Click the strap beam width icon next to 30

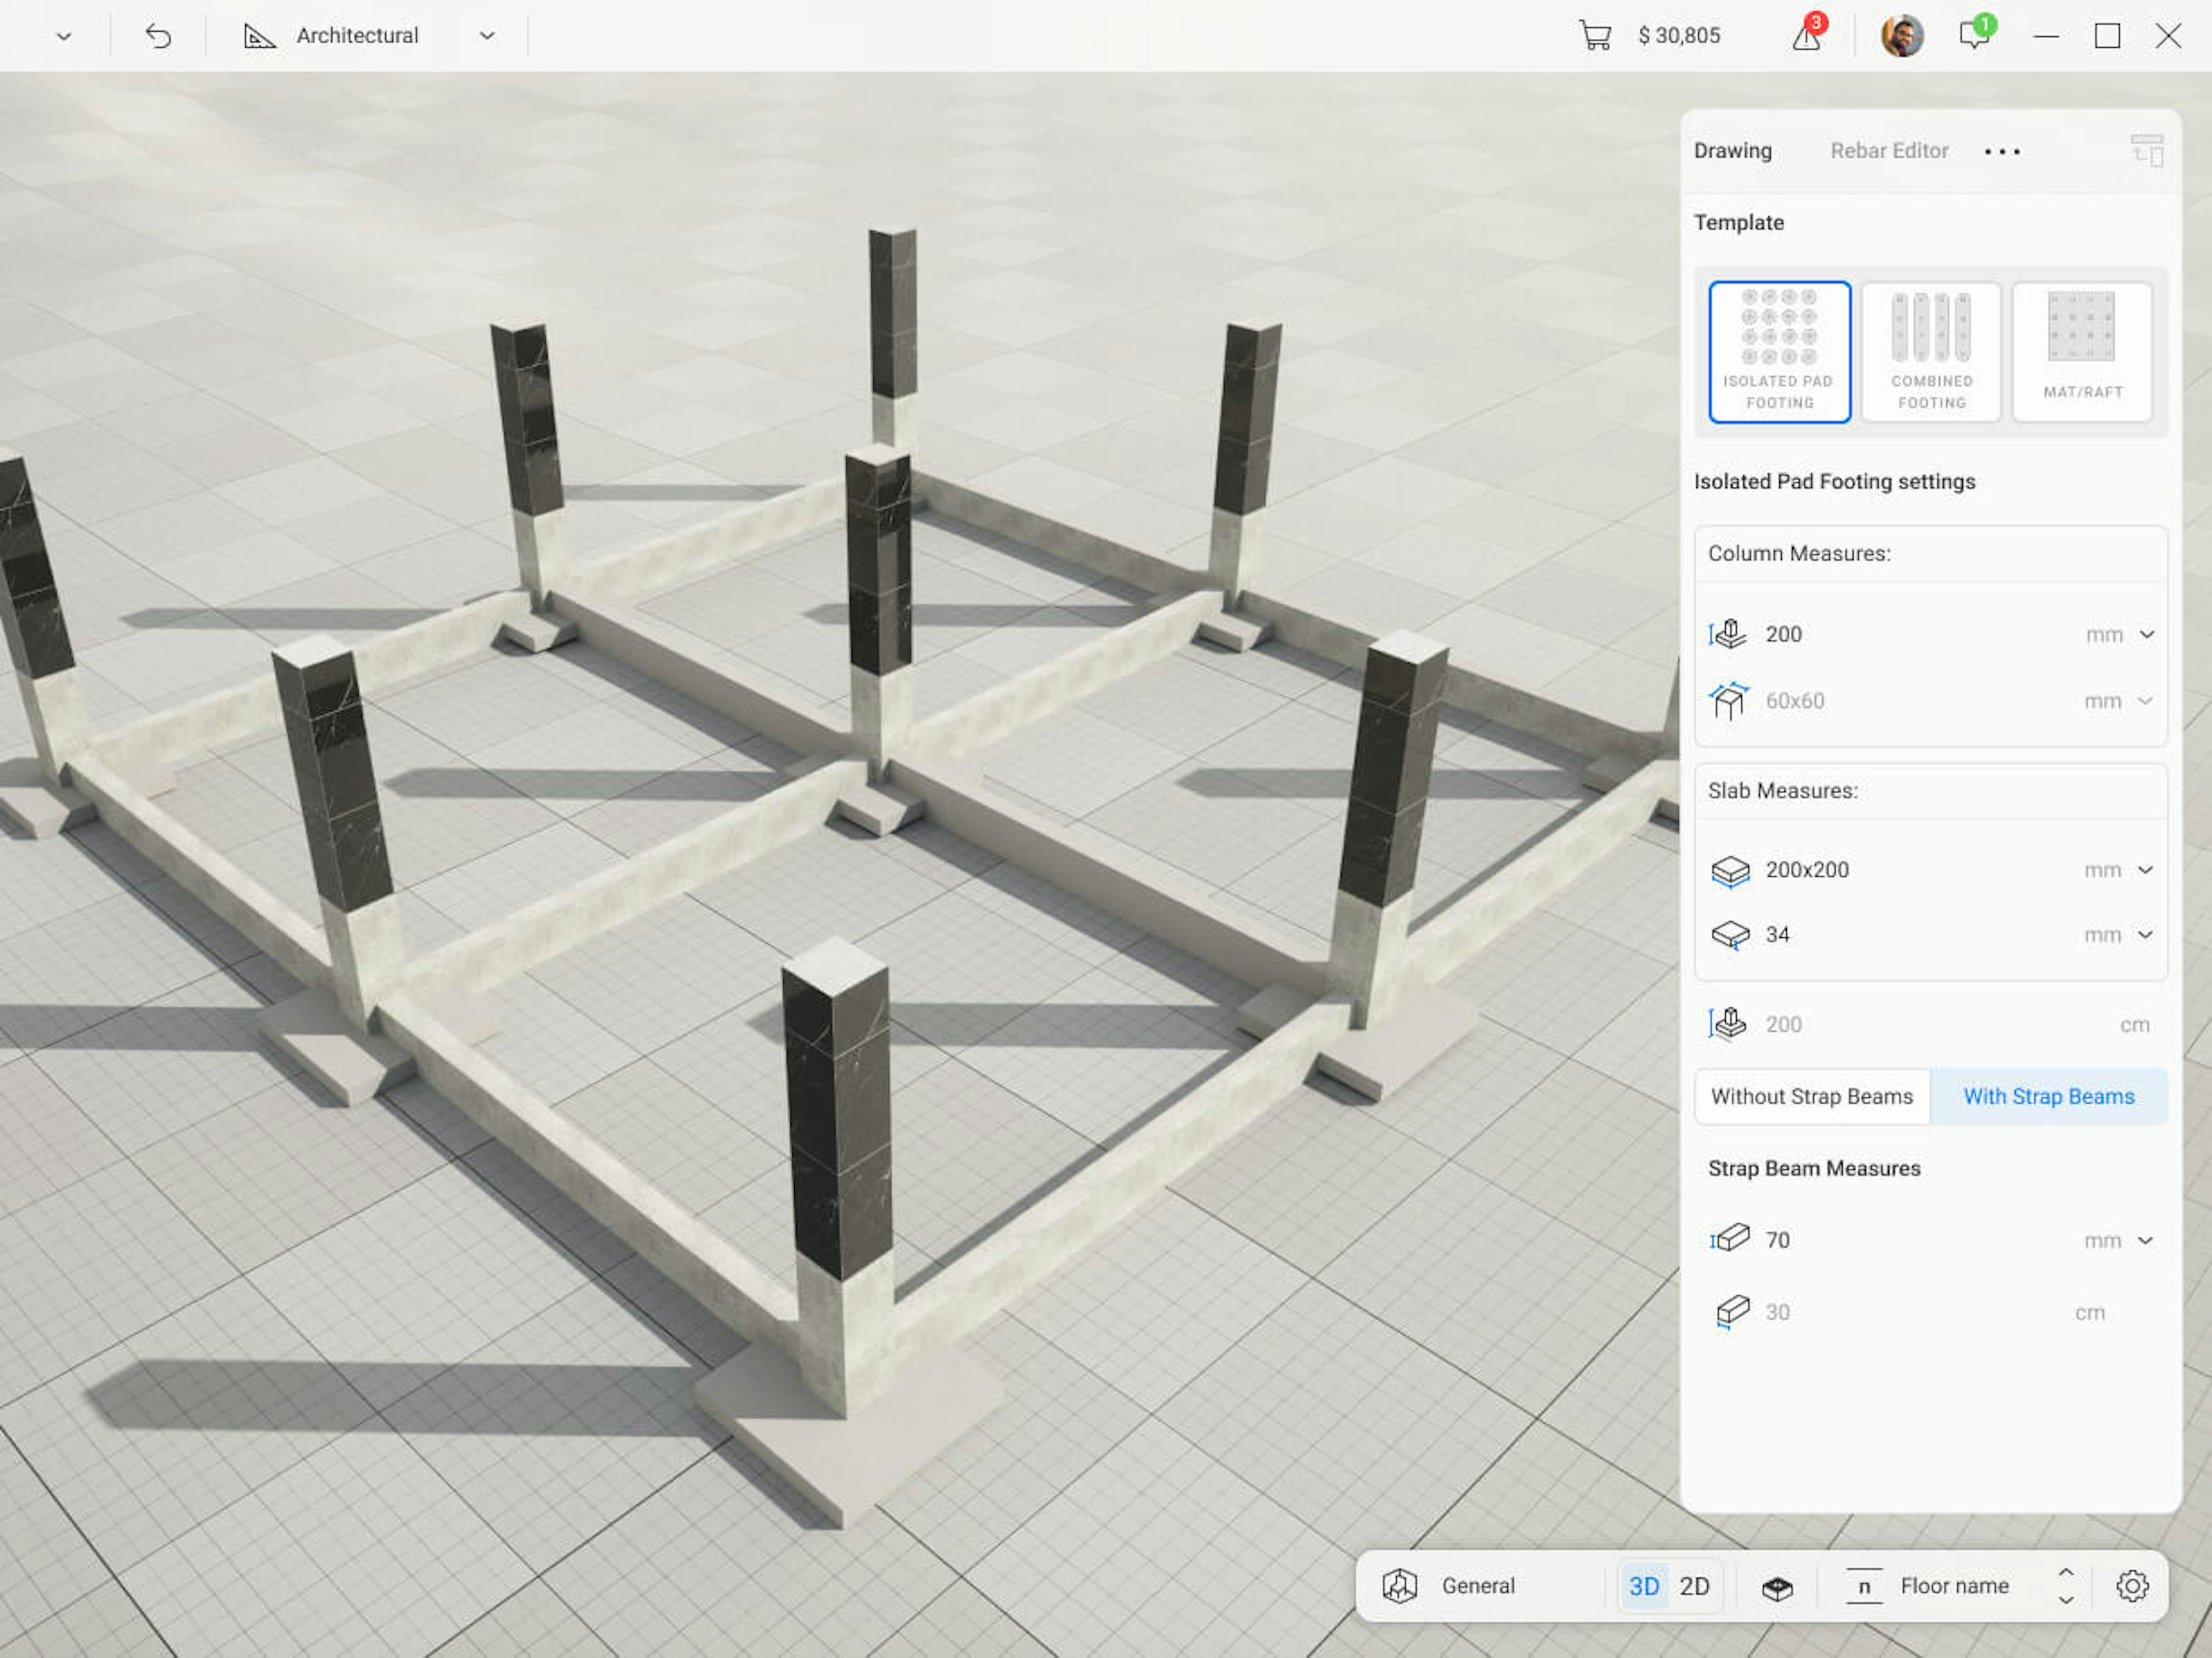tap(1732, 1312)
